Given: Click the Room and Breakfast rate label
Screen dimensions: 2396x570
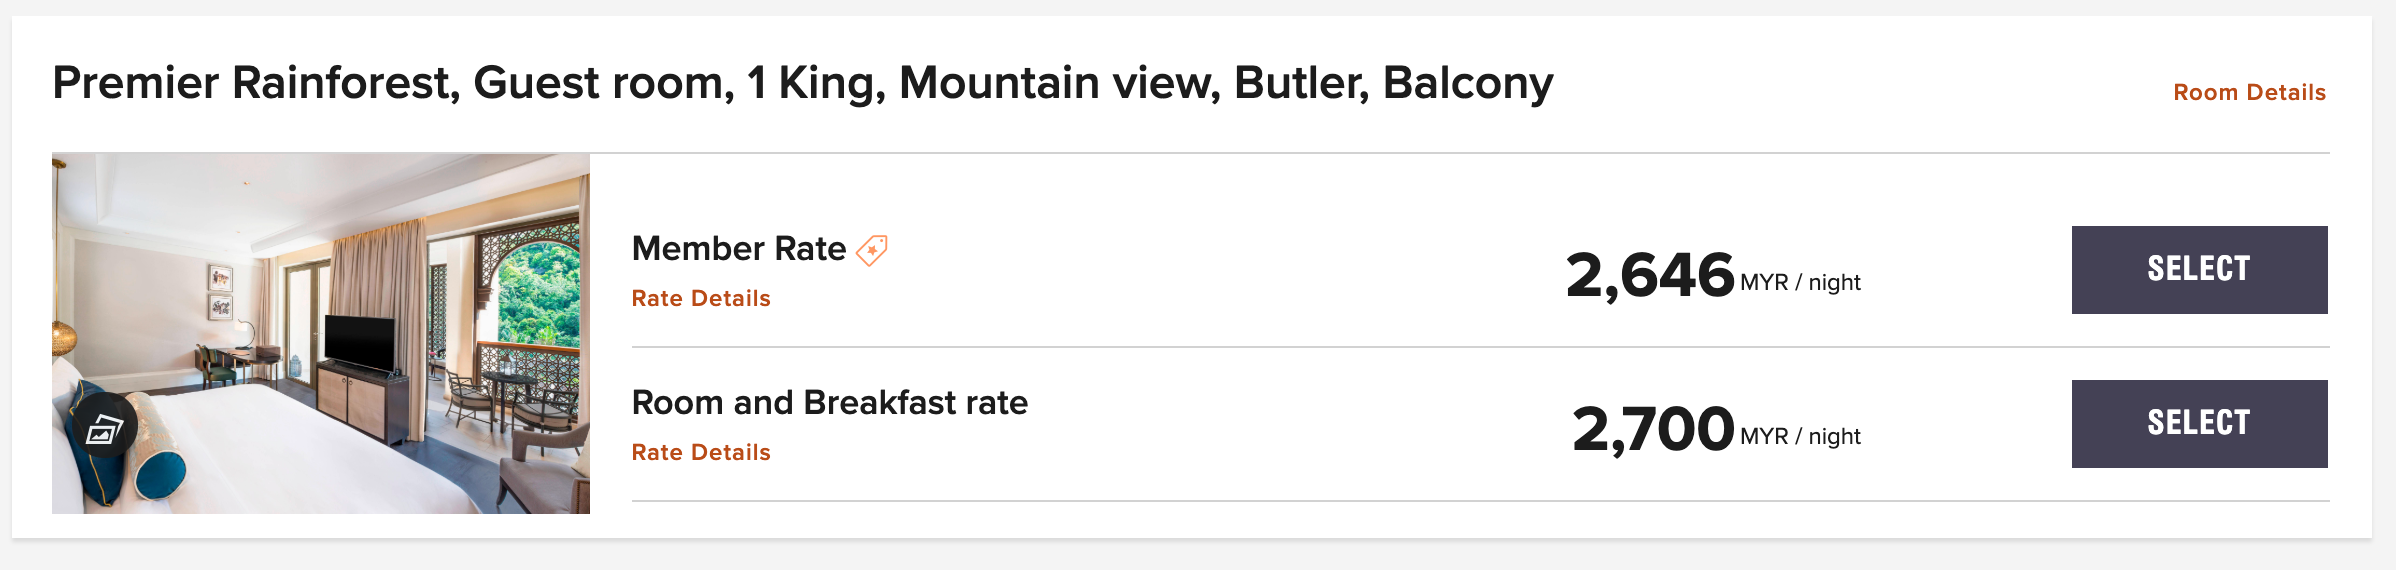Looking at the screenshot, I should (829, 402).
